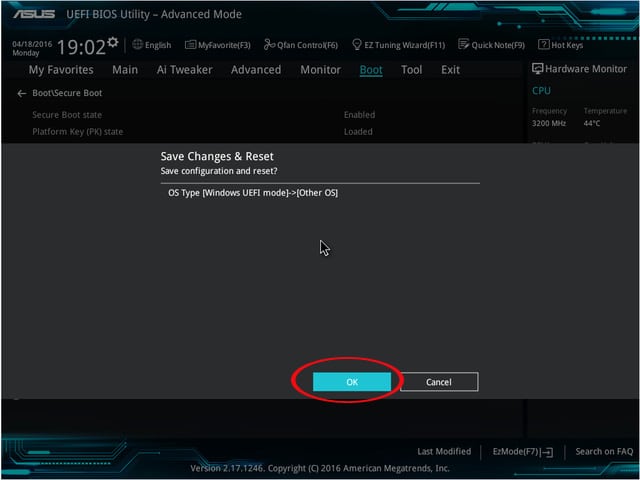Select the Secure Boot state row label
Screen dimensions: 640x480
(x=67, y=115)
